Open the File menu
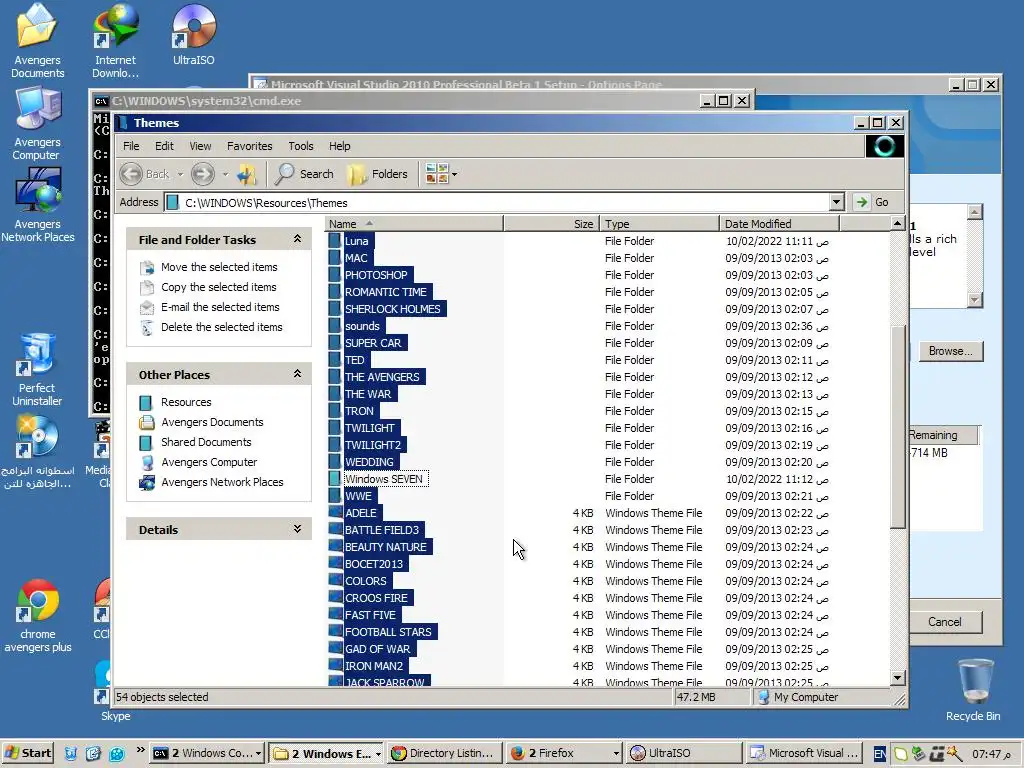 coord(131,146)
